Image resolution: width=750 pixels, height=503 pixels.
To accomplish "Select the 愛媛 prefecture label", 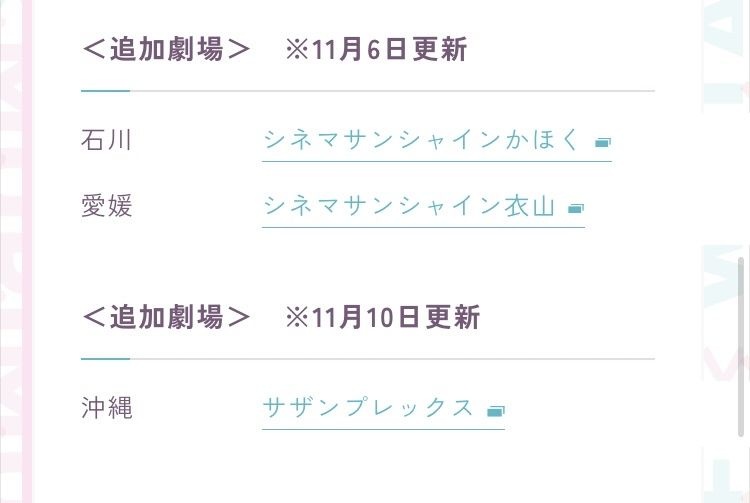I will pyautogui.click(x=106, y=207).
